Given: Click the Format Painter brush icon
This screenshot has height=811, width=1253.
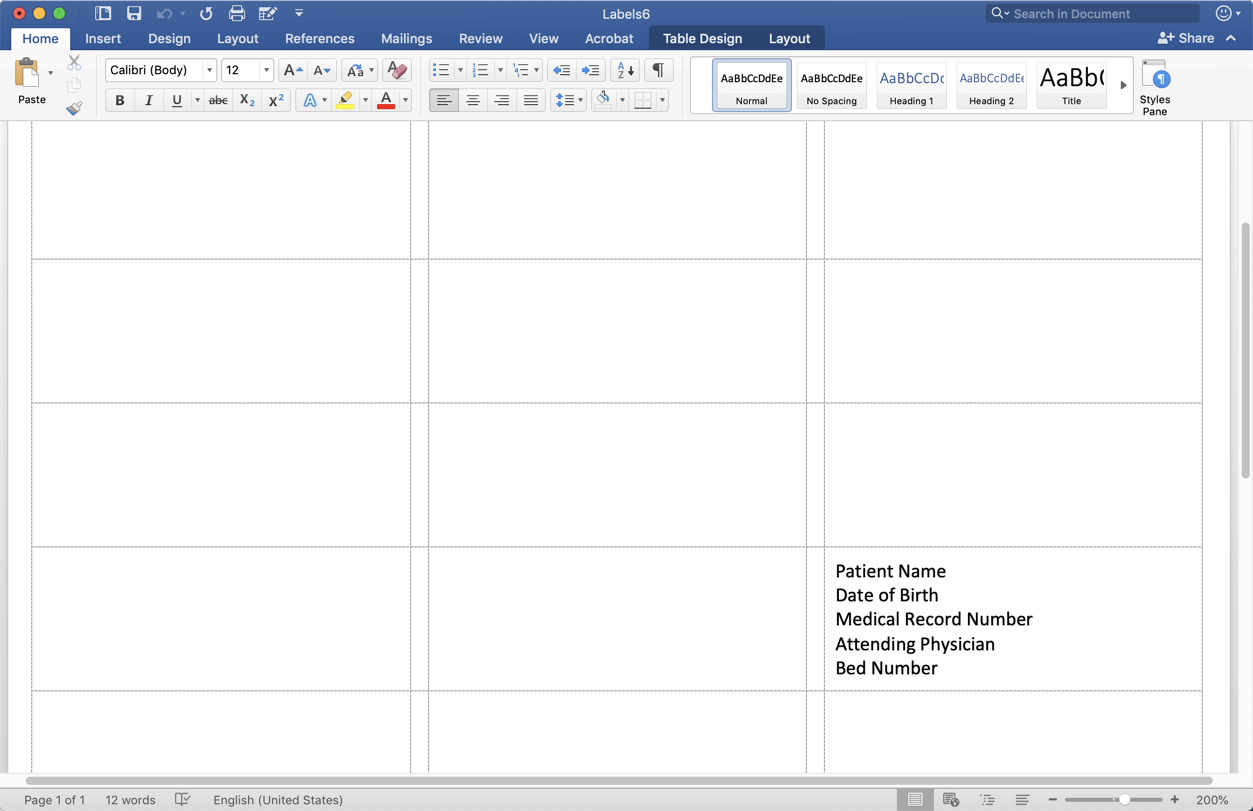Looking at the screenshot, I should point(74,108).
